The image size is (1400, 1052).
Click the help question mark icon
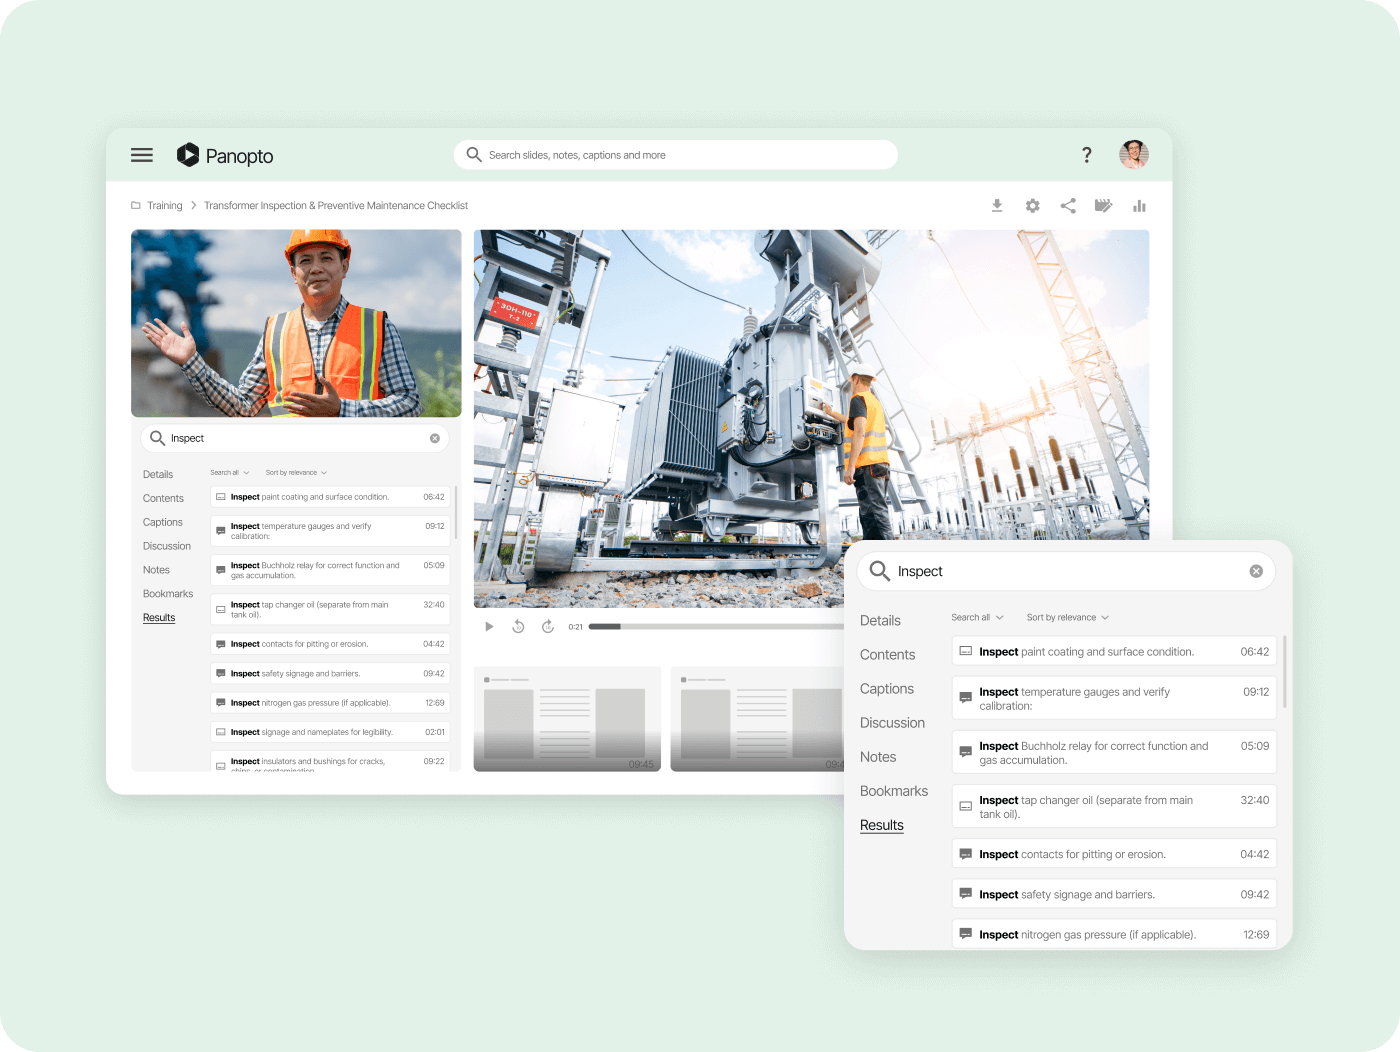(1086, 155)
